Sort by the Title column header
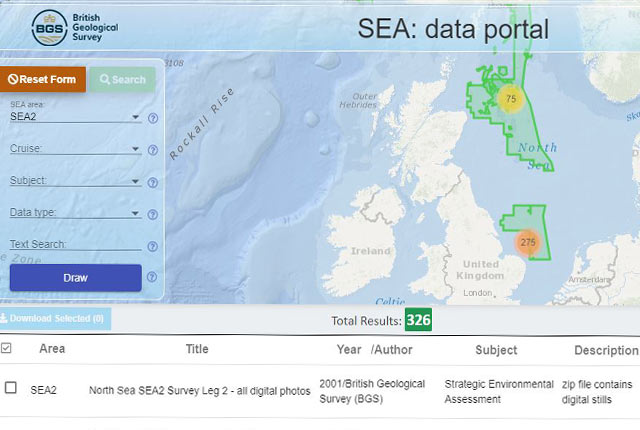The image size is (640, 430). (x=197, y=349)
